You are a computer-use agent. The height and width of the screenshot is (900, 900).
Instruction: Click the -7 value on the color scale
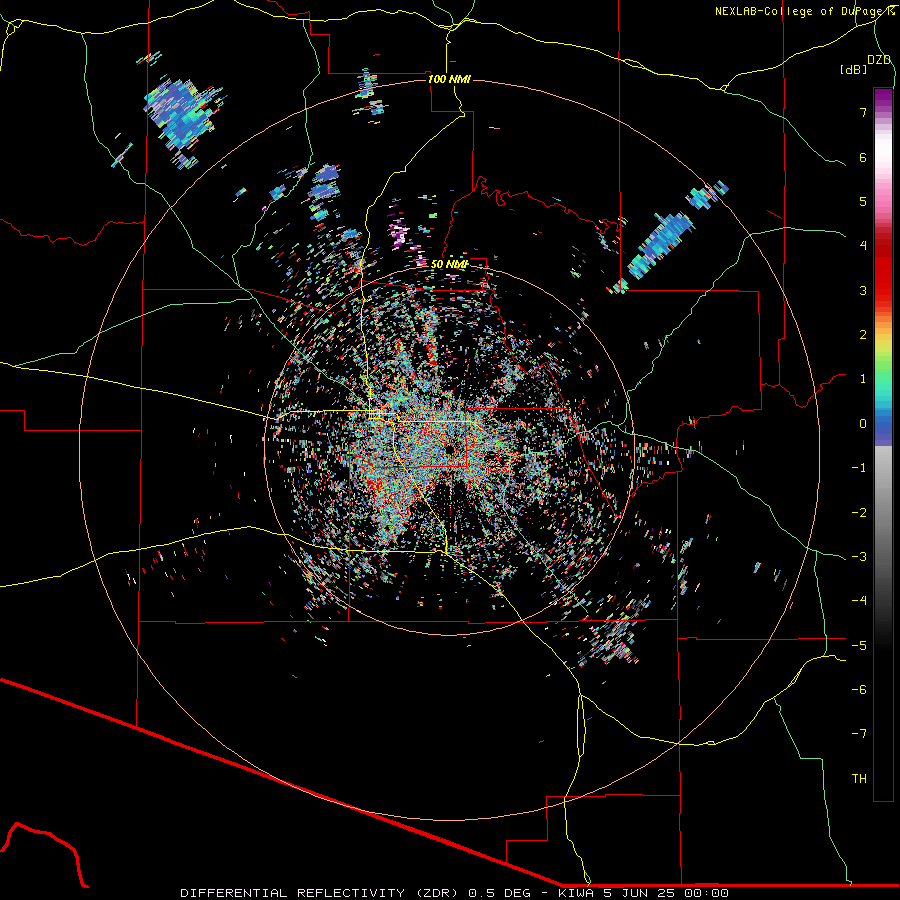[x=859, y=734]
